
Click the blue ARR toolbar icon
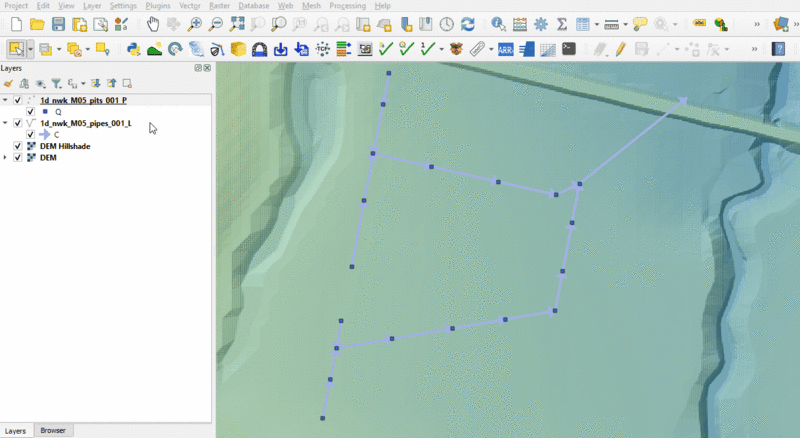tap(505, 48)
